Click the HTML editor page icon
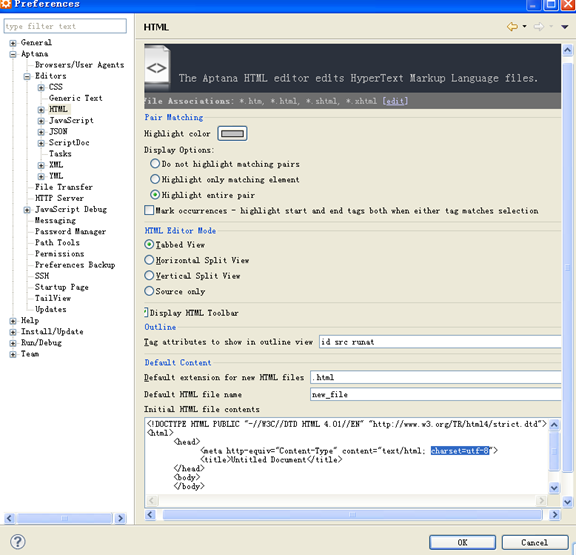The width and height of the screenshot is (576, 555). pyautogui.click(x=157, y=67)
